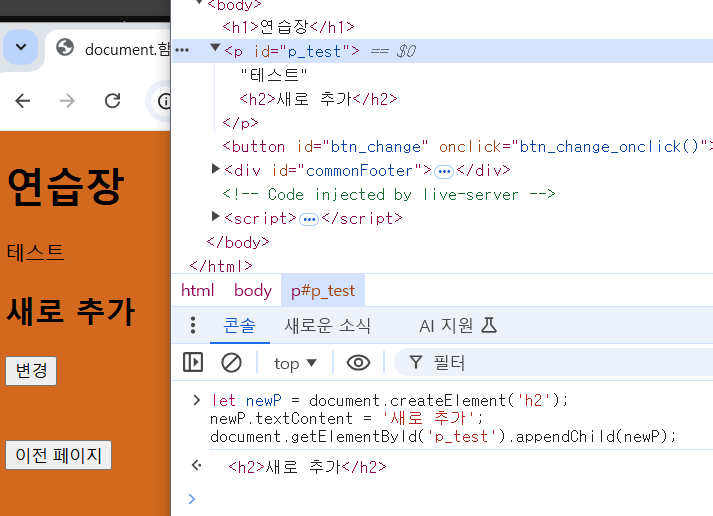Select the "테스트" text node in Elements

pyautogui.click(x=274, y=75)
